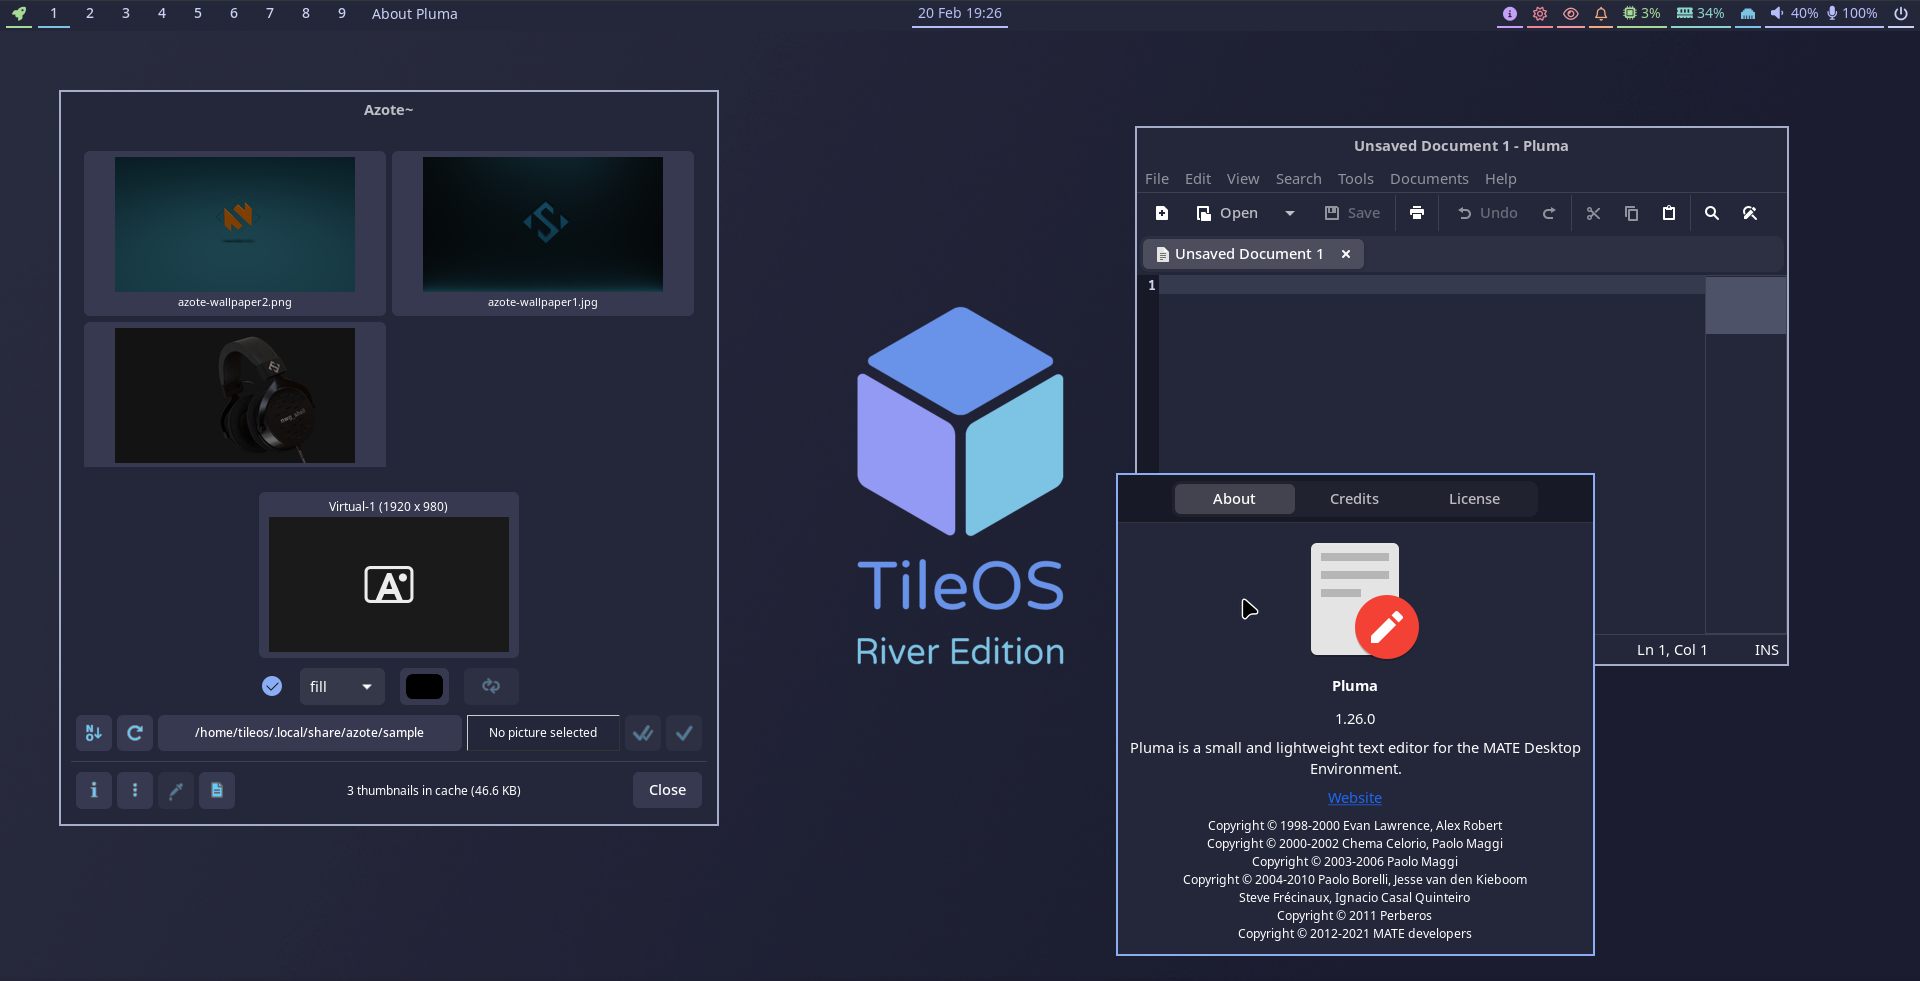The image size is (1920, 981).
Task: Open the File menu in Pluma
Action: pos(1157,179)
